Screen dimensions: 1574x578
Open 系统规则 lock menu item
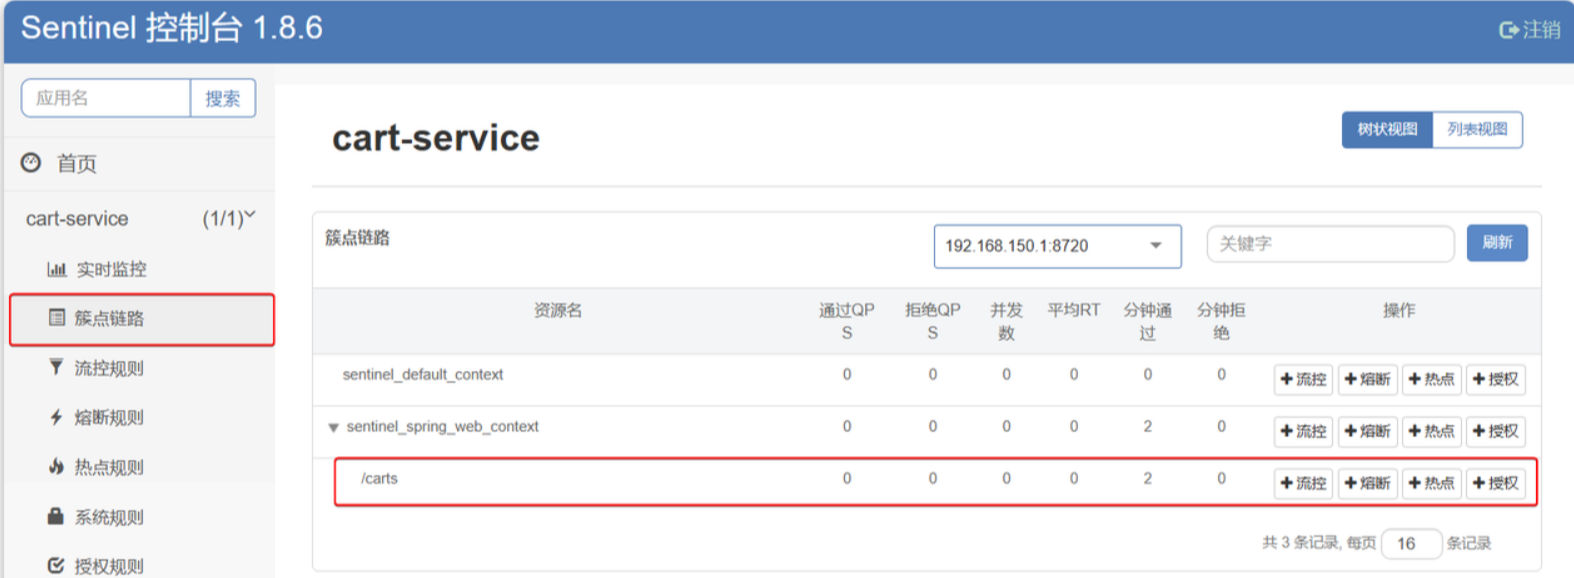[108, 517]
